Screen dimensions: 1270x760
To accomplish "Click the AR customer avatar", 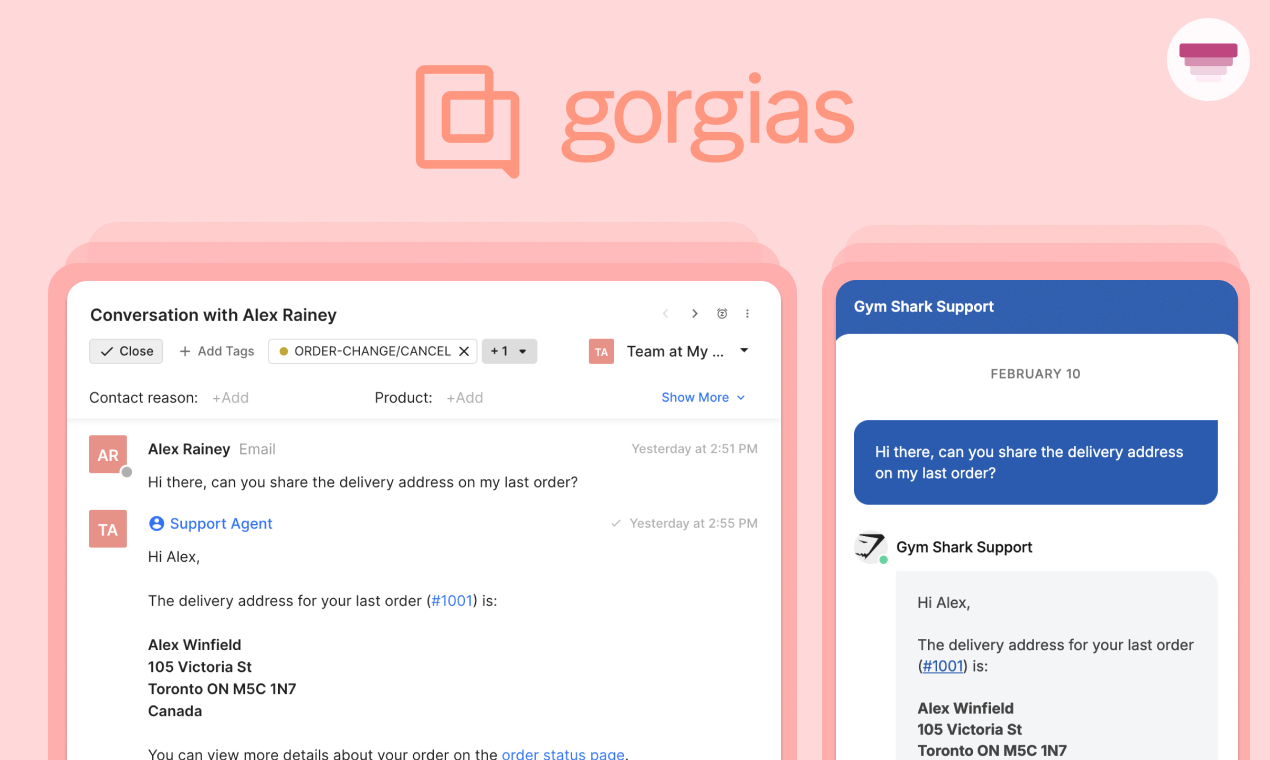I will pyautogui.click(x=108, y=455).
